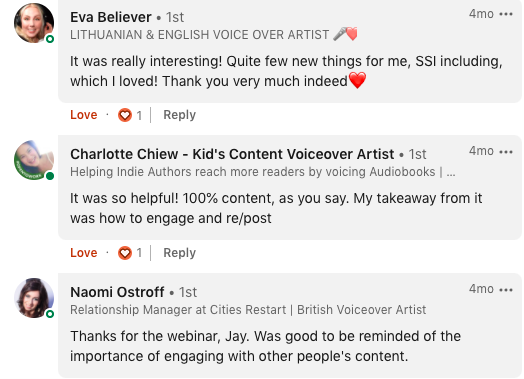The image size is (524, 379).
Task: Toggle Love reaction on Charlotte Chiew's comment
Action: [84, 253]
